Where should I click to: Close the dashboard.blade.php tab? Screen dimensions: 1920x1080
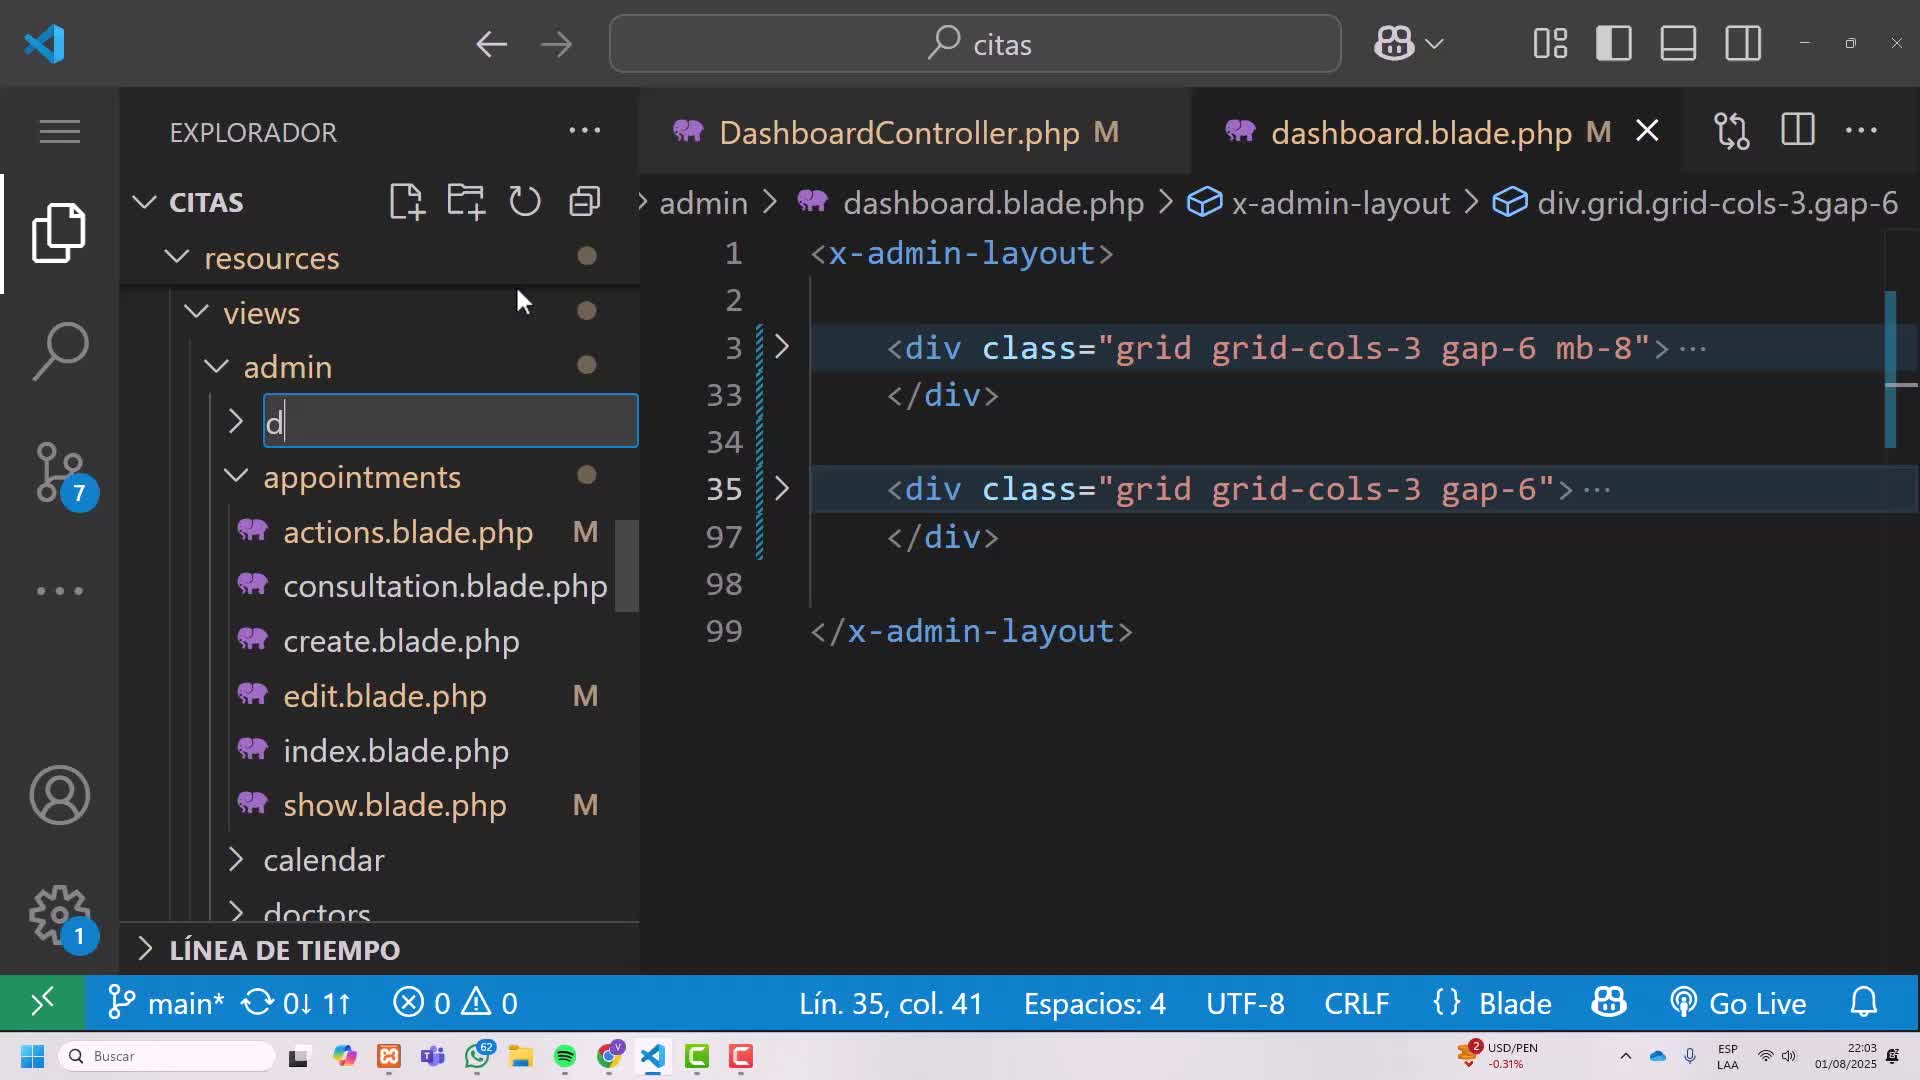point(1647,131)
